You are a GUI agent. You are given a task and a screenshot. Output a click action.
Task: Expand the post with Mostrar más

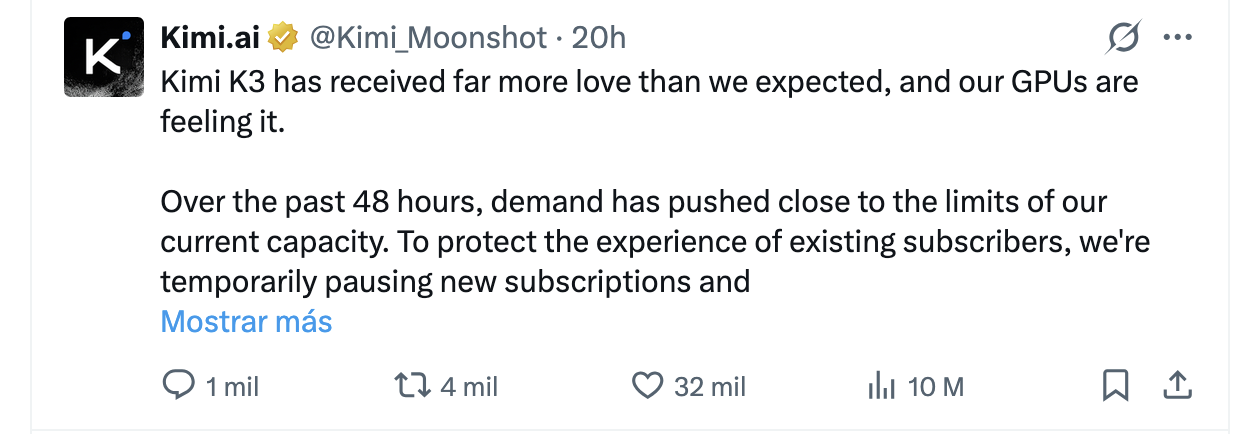point(246,321)
